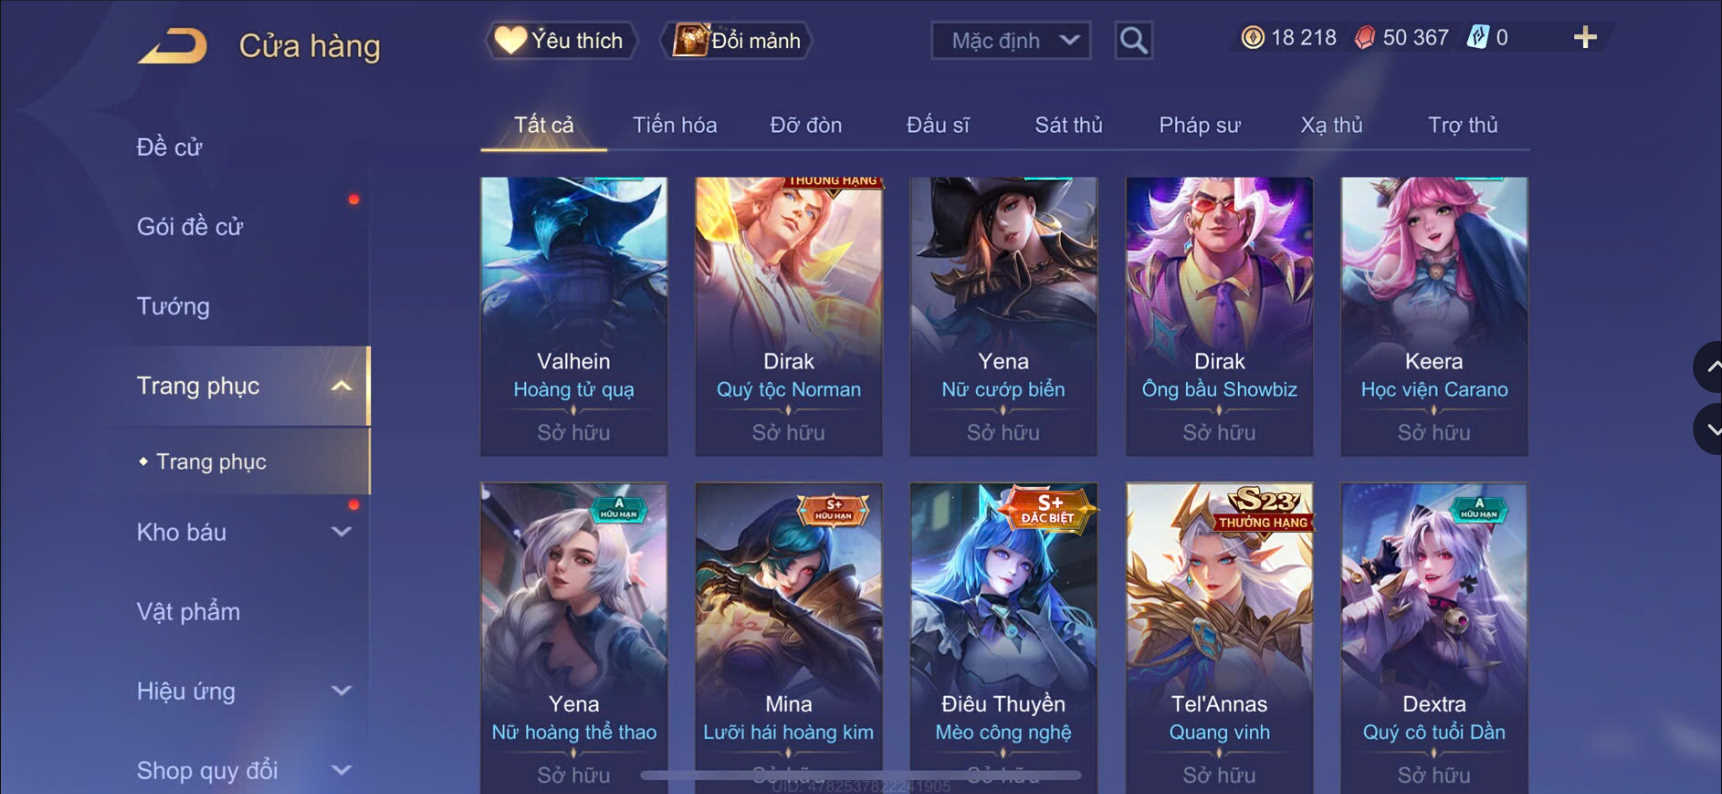Screen dimensions: 1722x794
Task: Click the blue ticket currency icon
Action: 1477,38
